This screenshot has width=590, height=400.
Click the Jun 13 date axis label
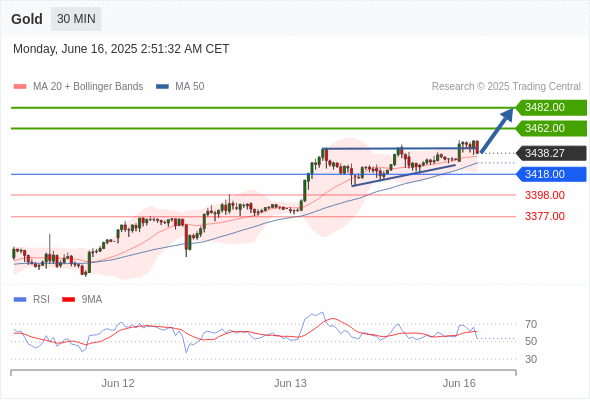coord(290,383)
